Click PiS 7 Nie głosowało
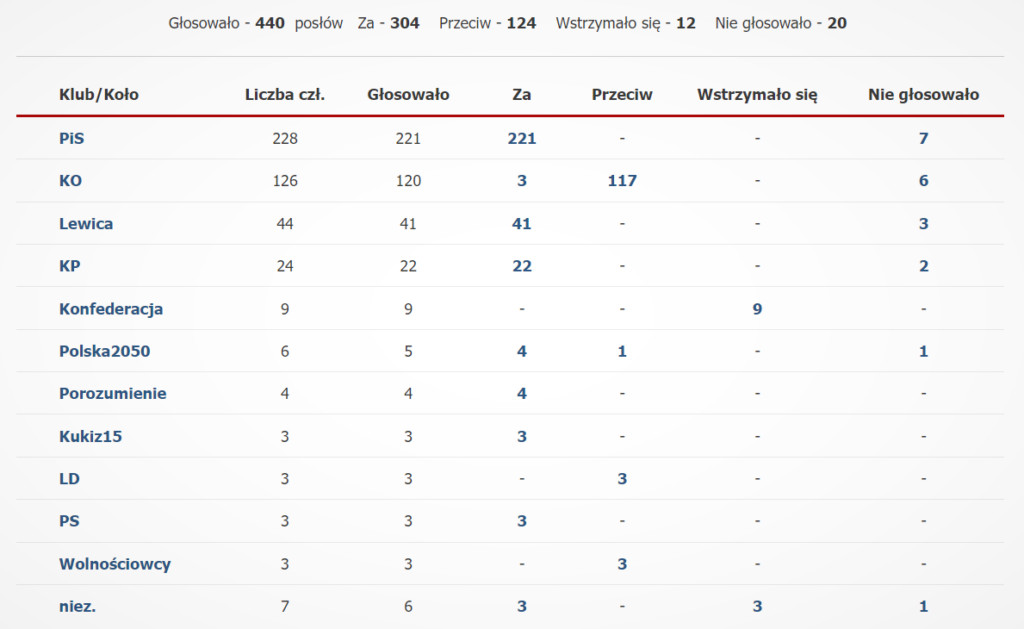Viewport: 1024px width, 629px height. click(923, 138)
